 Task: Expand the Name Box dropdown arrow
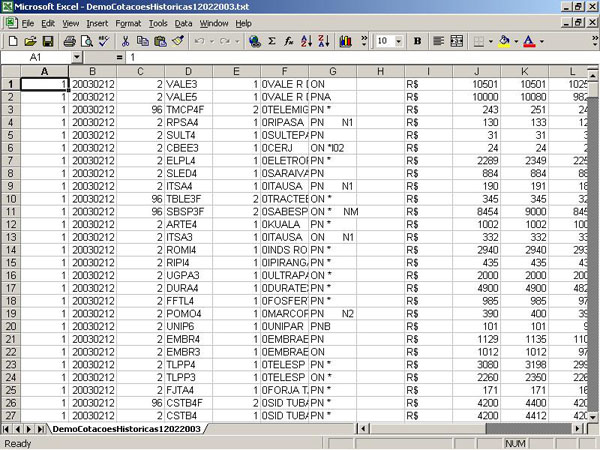pos(78,58)
